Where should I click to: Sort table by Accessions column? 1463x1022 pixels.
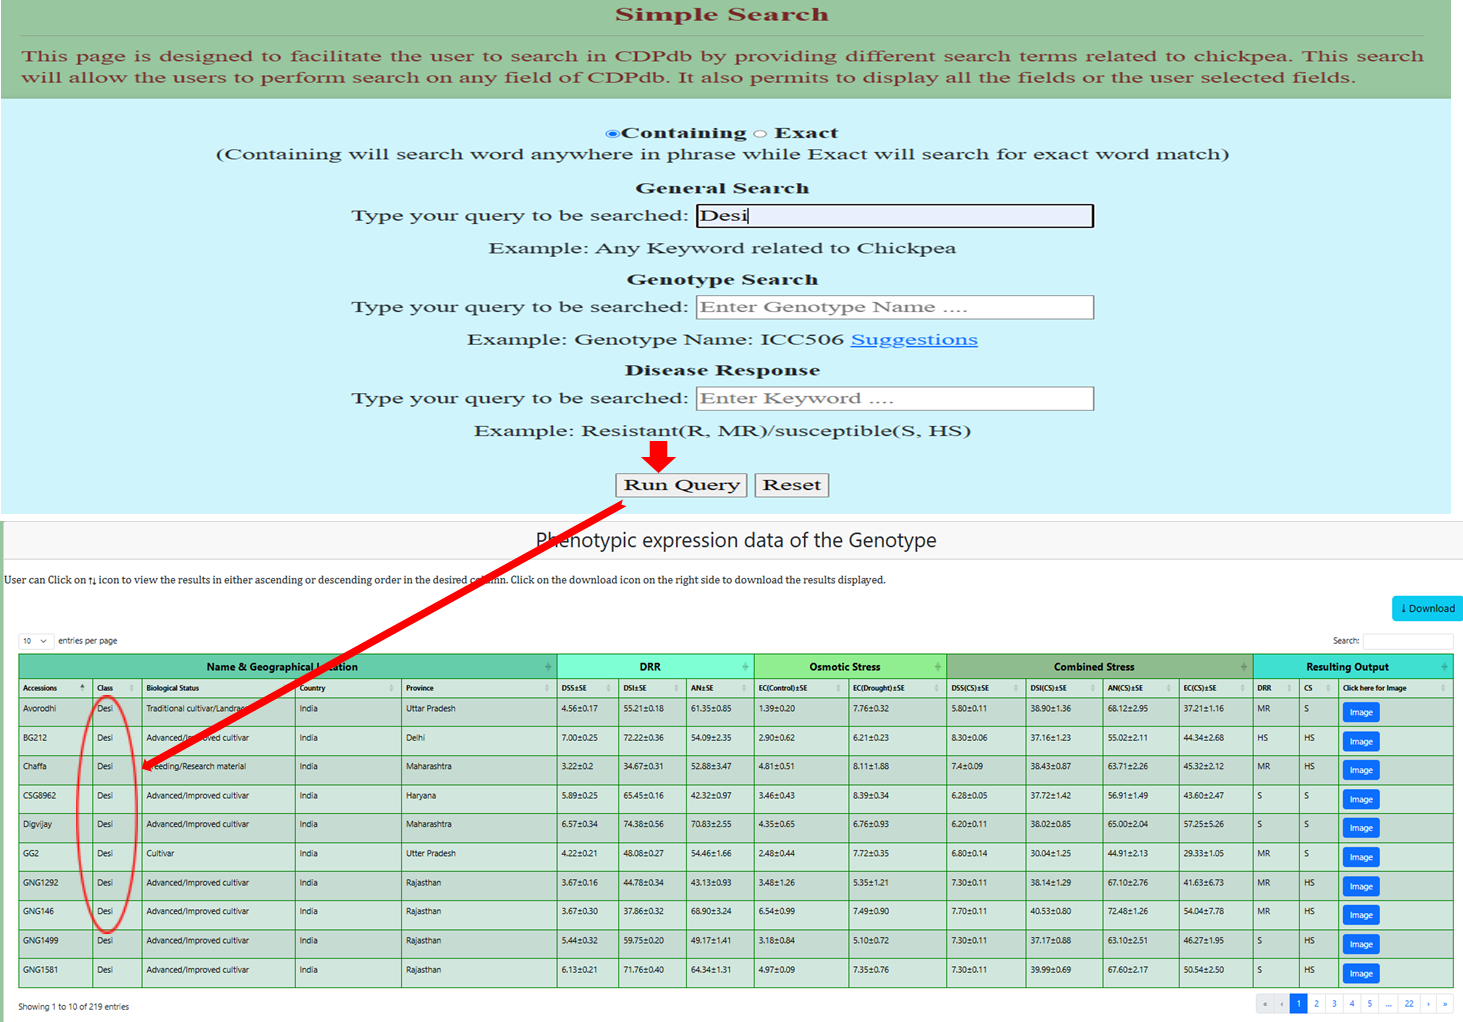coord(54,688)
